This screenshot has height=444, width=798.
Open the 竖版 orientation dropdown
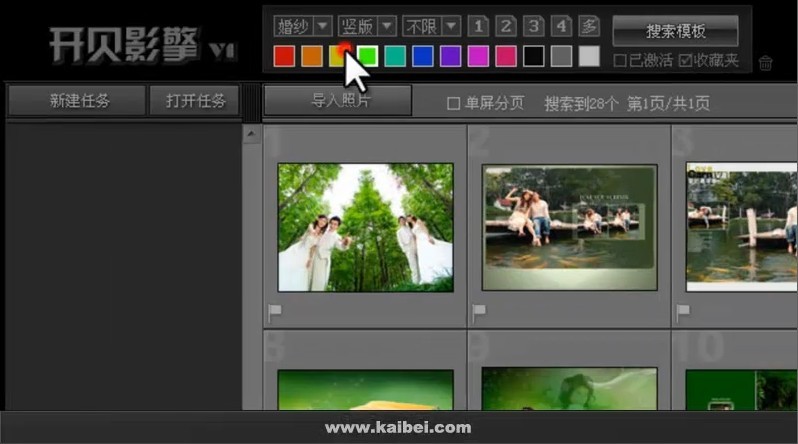coord(367,26)
